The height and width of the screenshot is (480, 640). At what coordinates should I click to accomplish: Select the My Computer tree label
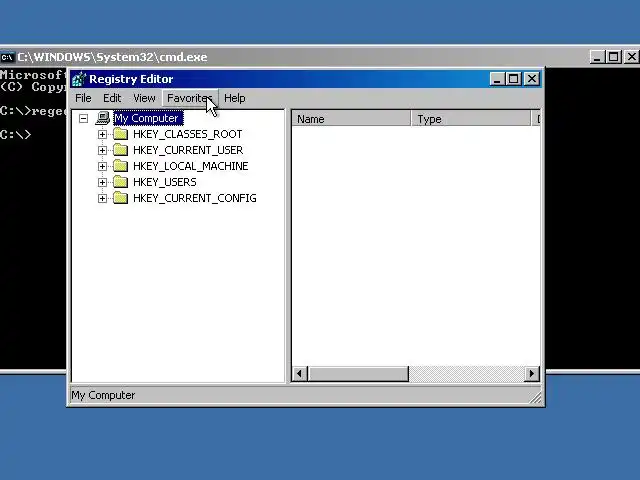[148, 118]
